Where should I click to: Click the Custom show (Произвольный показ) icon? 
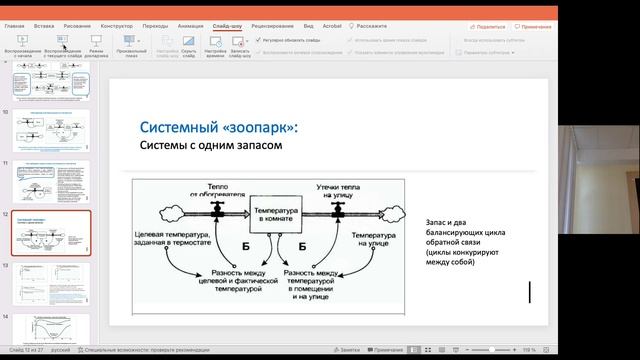pyautogui.click(x=129, y=40)
